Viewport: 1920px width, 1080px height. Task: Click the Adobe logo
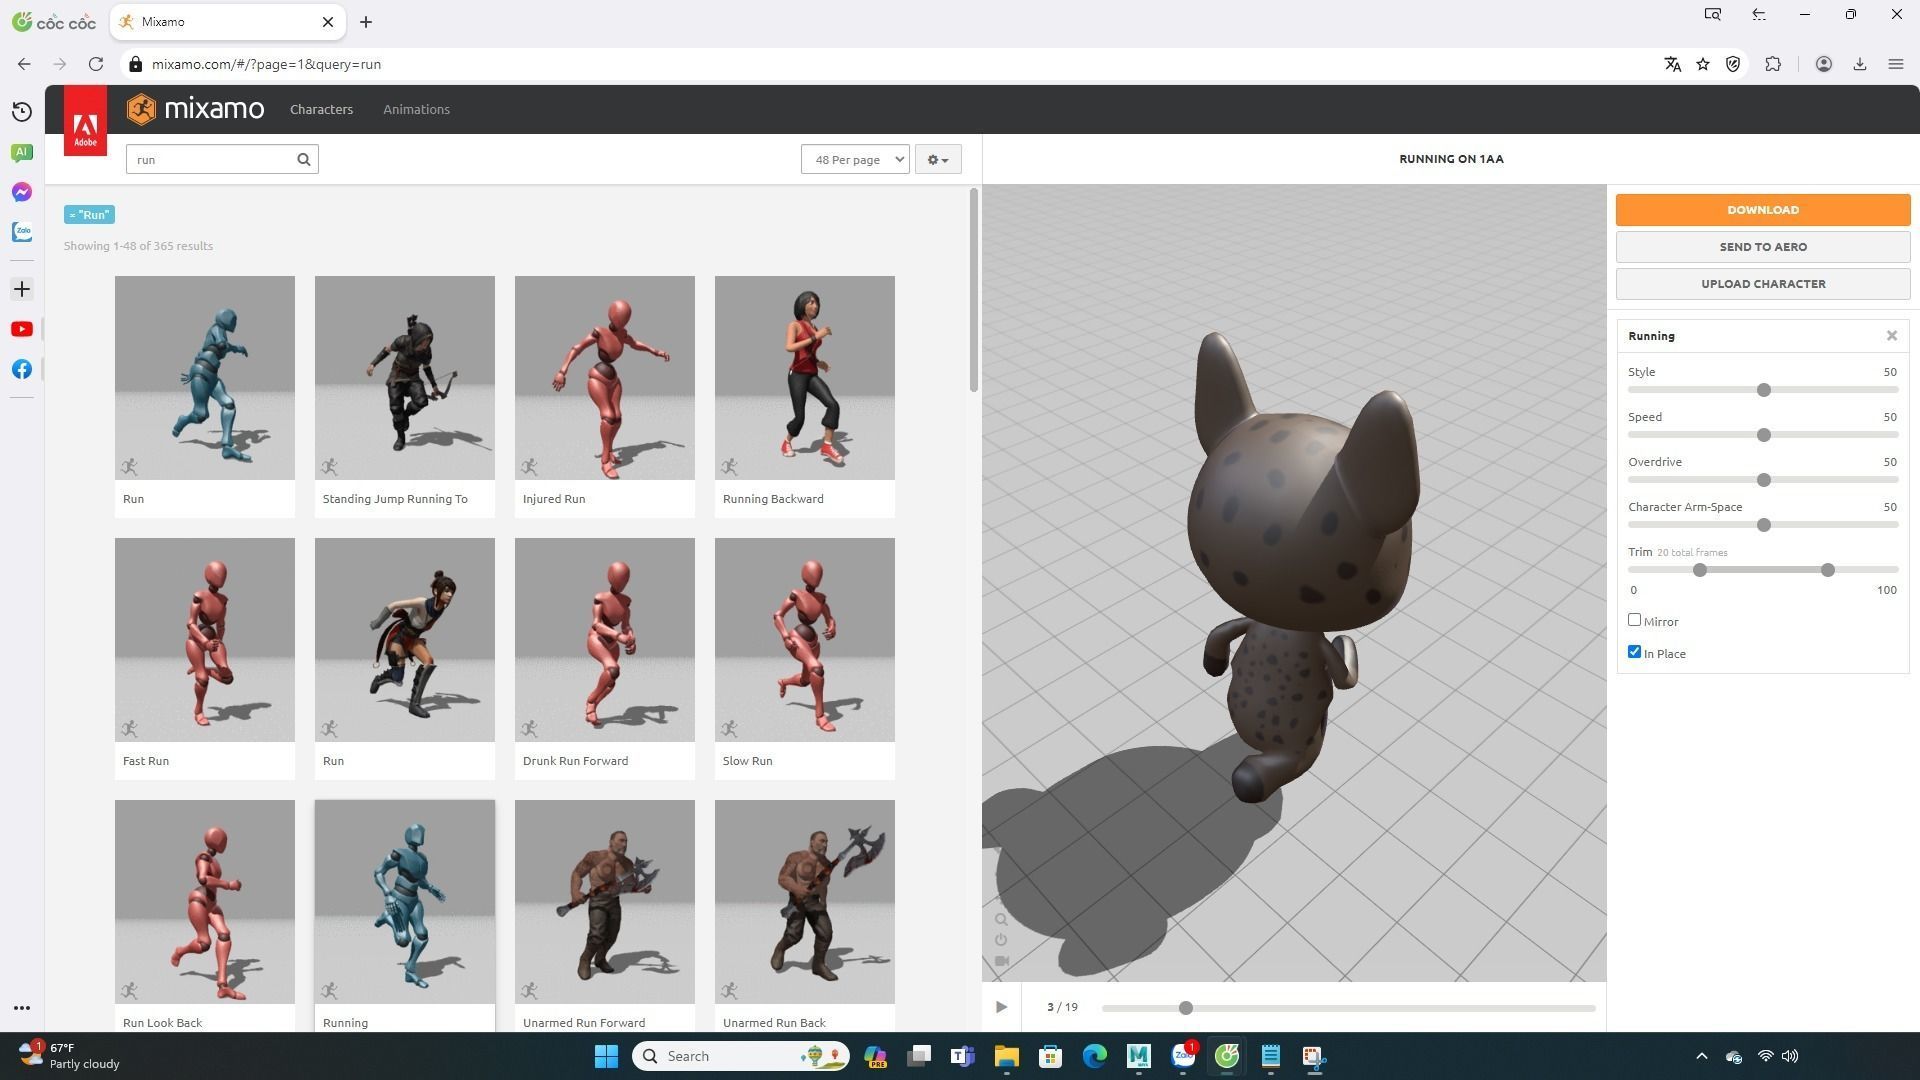[x=85, y=120]
